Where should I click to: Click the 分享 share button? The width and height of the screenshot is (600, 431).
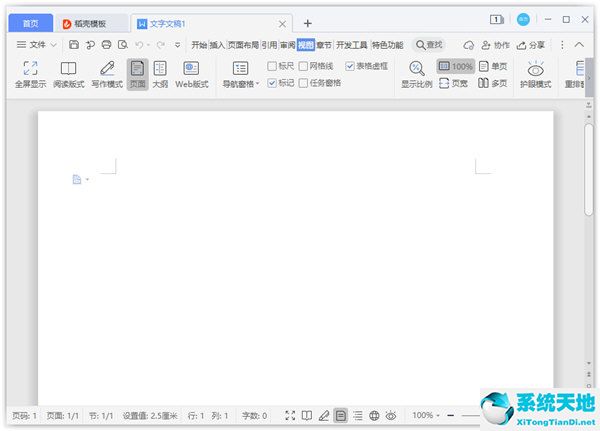point(531,45)
